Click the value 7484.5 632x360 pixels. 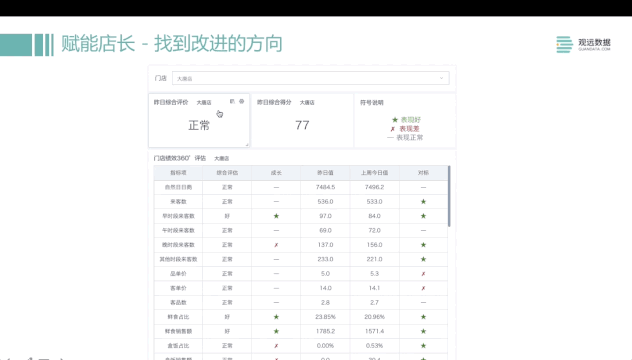[325, 187]
